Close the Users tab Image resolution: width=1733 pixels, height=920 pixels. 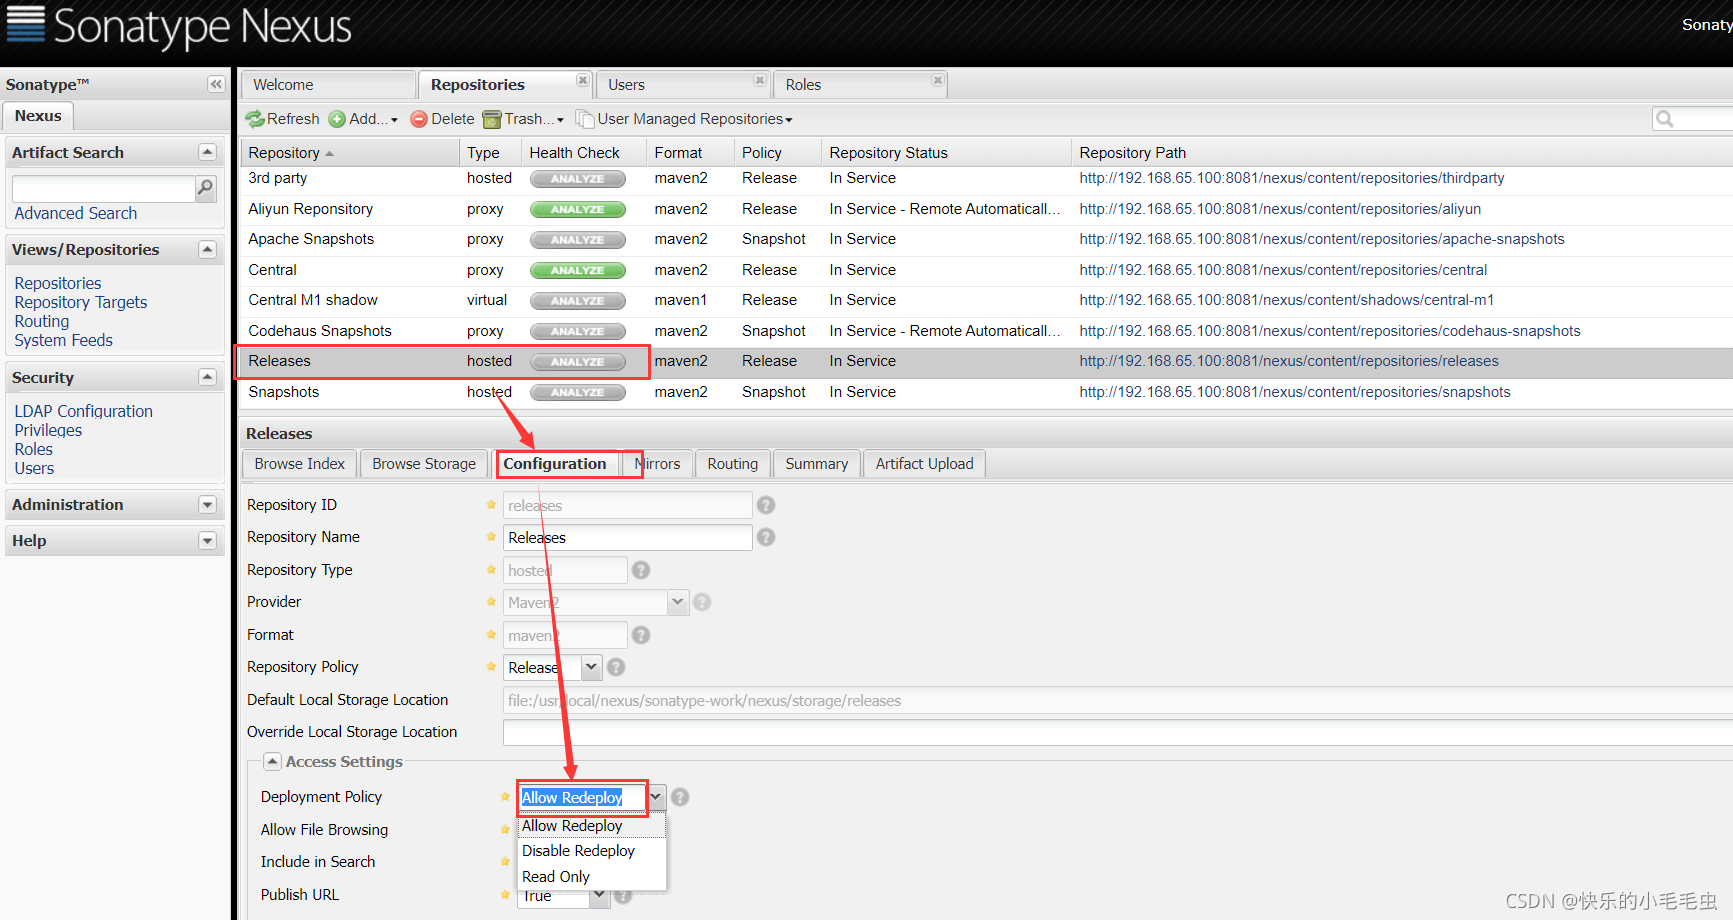point(760,80)
